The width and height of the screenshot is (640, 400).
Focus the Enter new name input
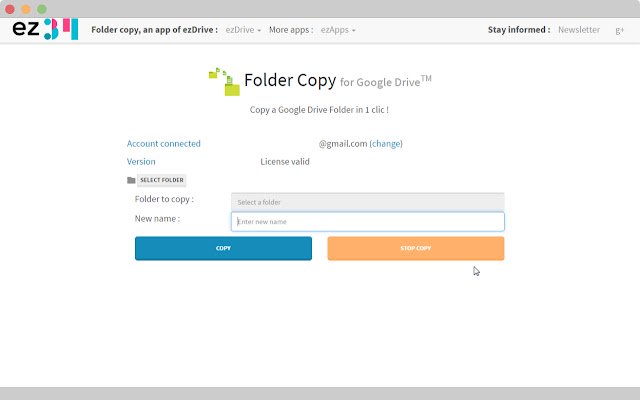click(x=368, y=222)
